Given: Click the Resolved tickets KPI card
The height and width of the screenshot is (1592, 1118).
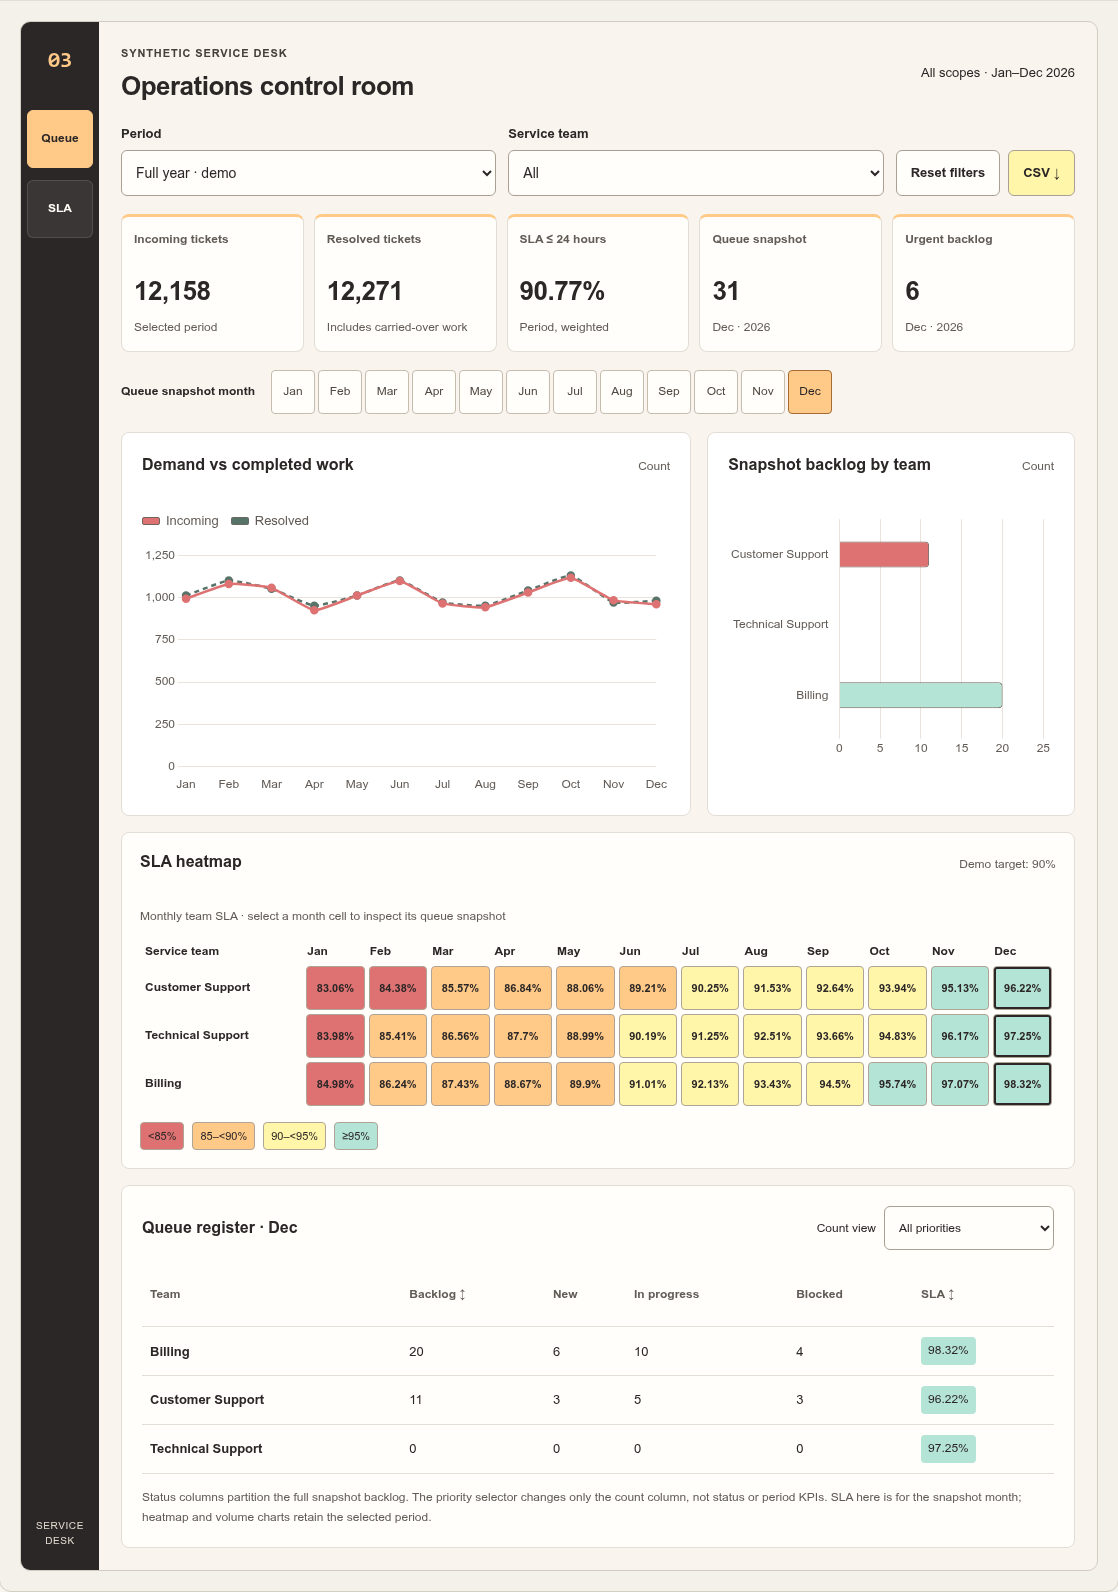Looking at the screenshot, I should pyautogui.click(x=405, y=283).
